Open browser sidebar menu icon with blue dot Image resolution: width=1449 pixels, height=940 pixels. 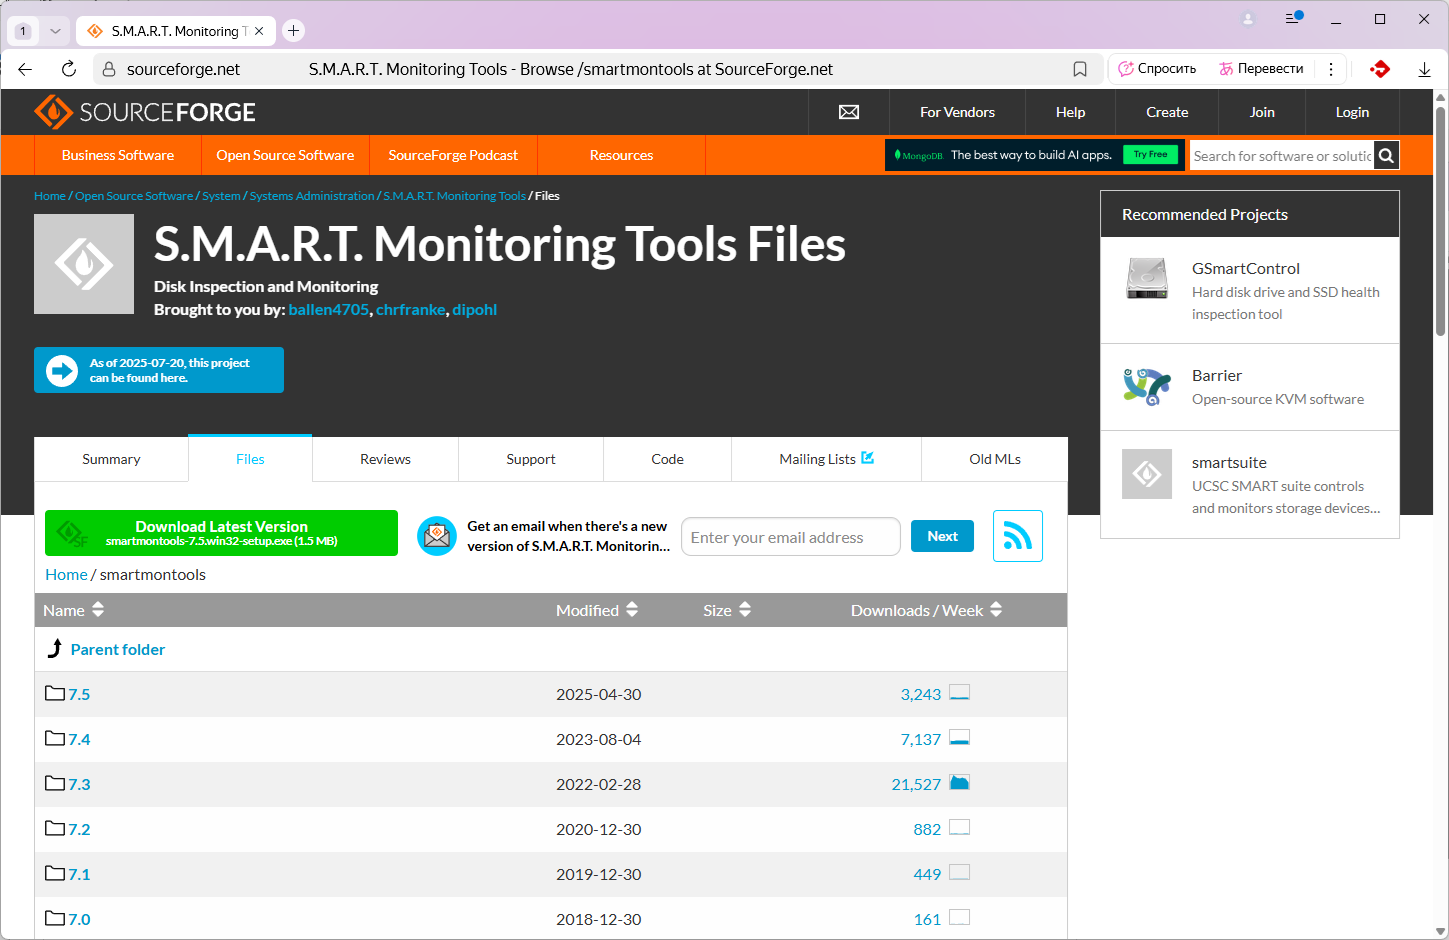click(1293, 19)
